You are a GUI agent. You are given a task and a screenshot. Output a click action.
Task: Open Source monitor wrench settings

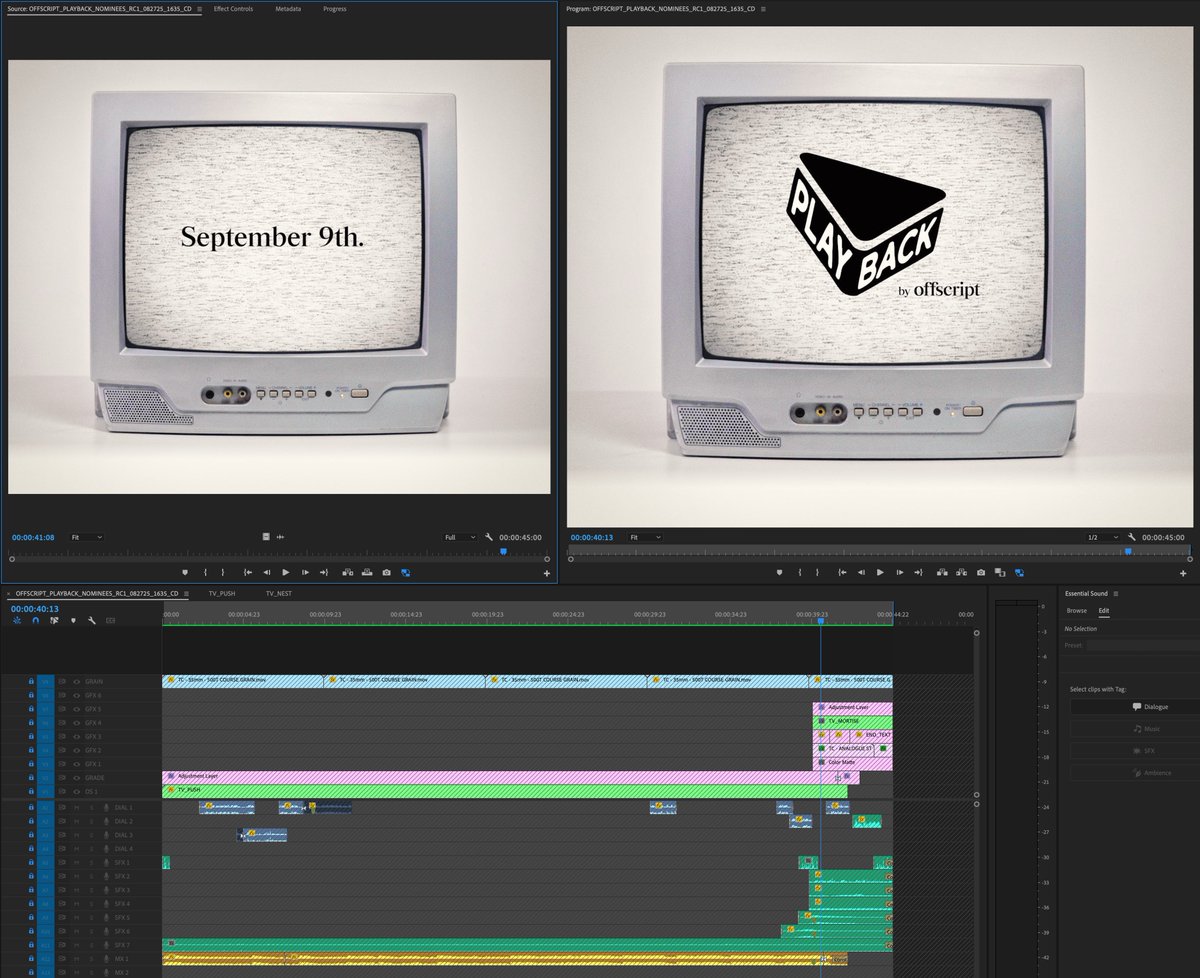[x=489, y=537]
